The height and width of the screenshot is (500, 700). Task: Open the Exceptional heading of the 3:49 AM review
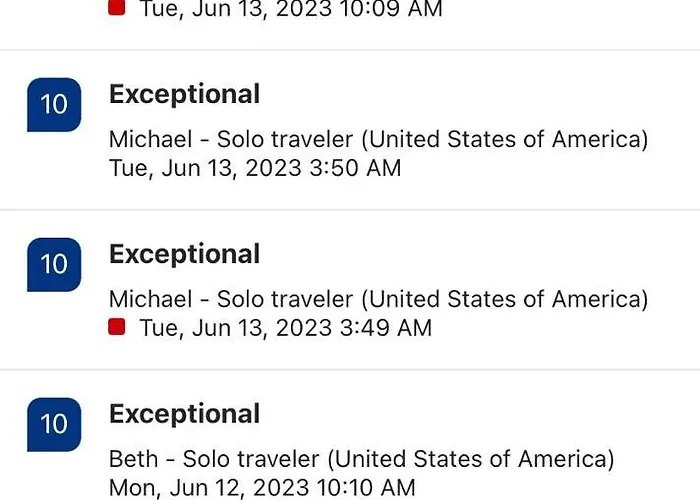(x=184, y=254)
